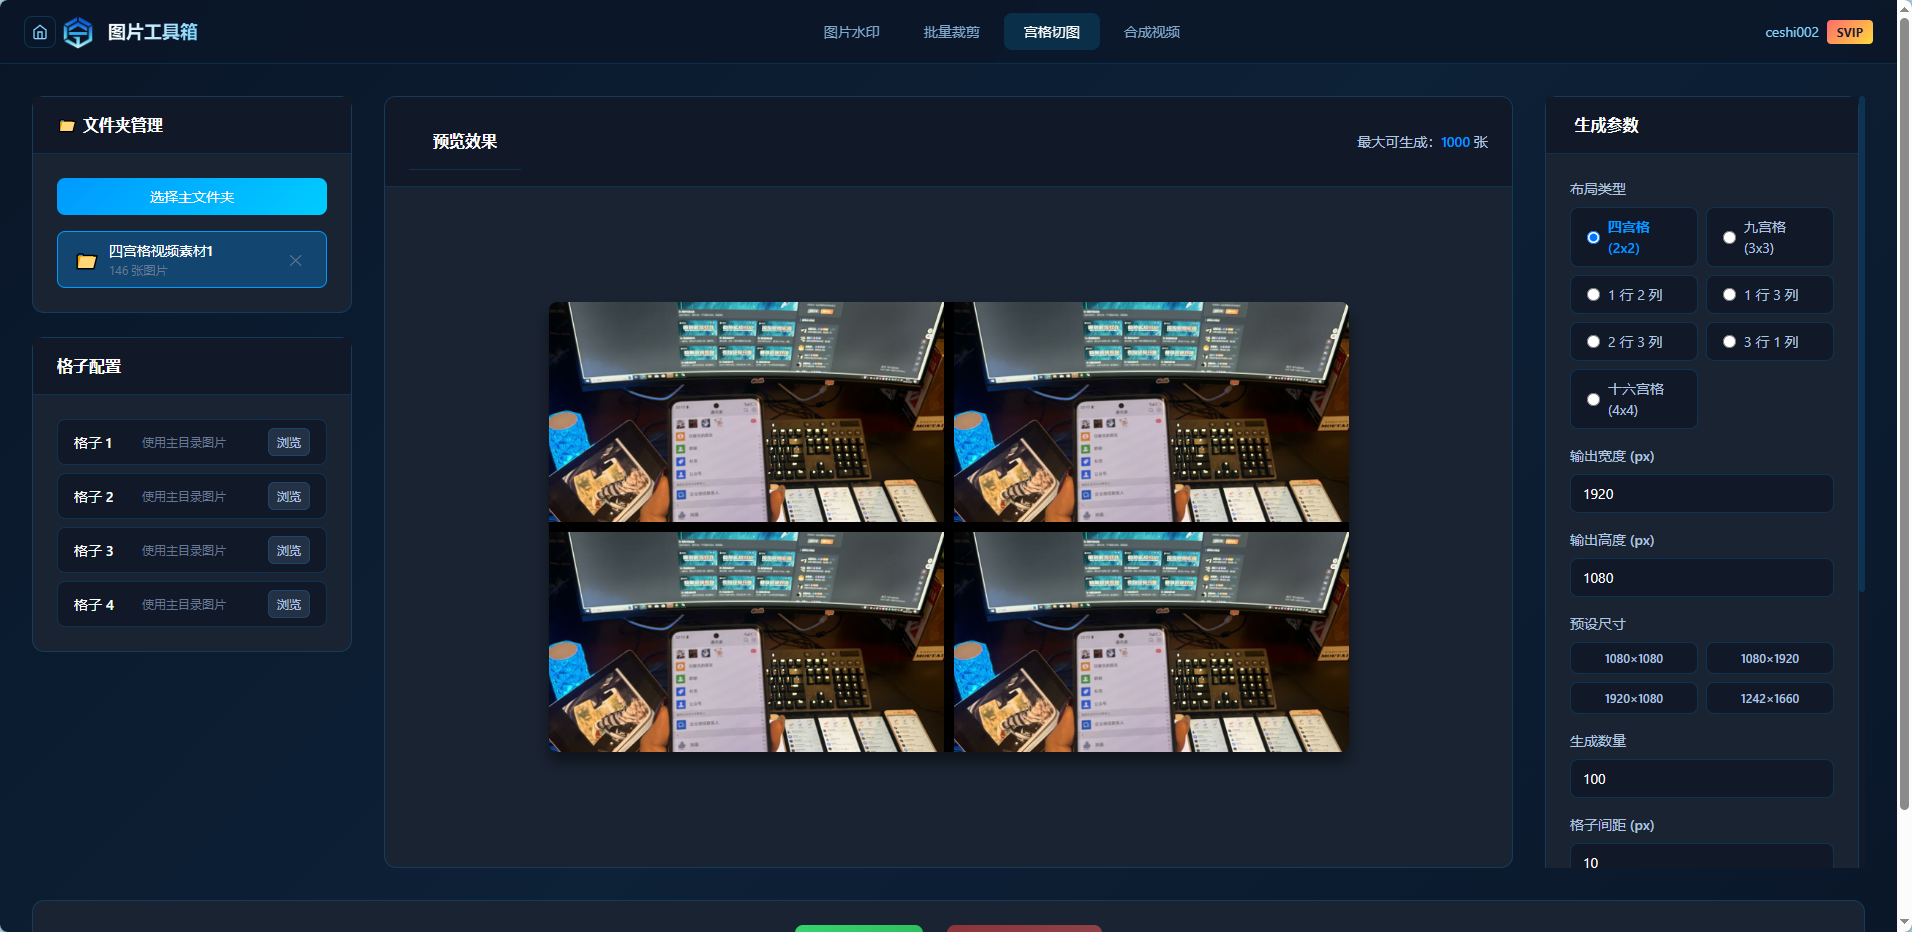This screenshot has height=932, width=1912.
Task: Open the 图片水印 tab
Action: 851,32
